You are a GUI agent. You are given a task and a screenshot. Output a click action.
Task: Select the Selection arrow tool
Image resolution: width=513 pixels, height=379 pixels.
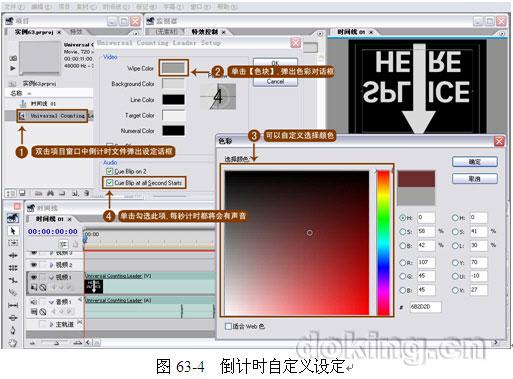point(13,231)
